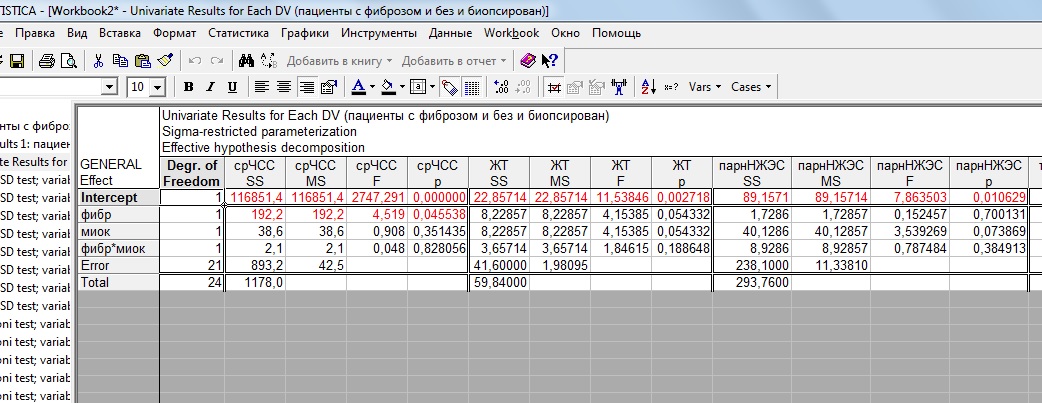The image size is (1042, 403).
Task: Toggle Italic text formatting
Action: point(210,87)
